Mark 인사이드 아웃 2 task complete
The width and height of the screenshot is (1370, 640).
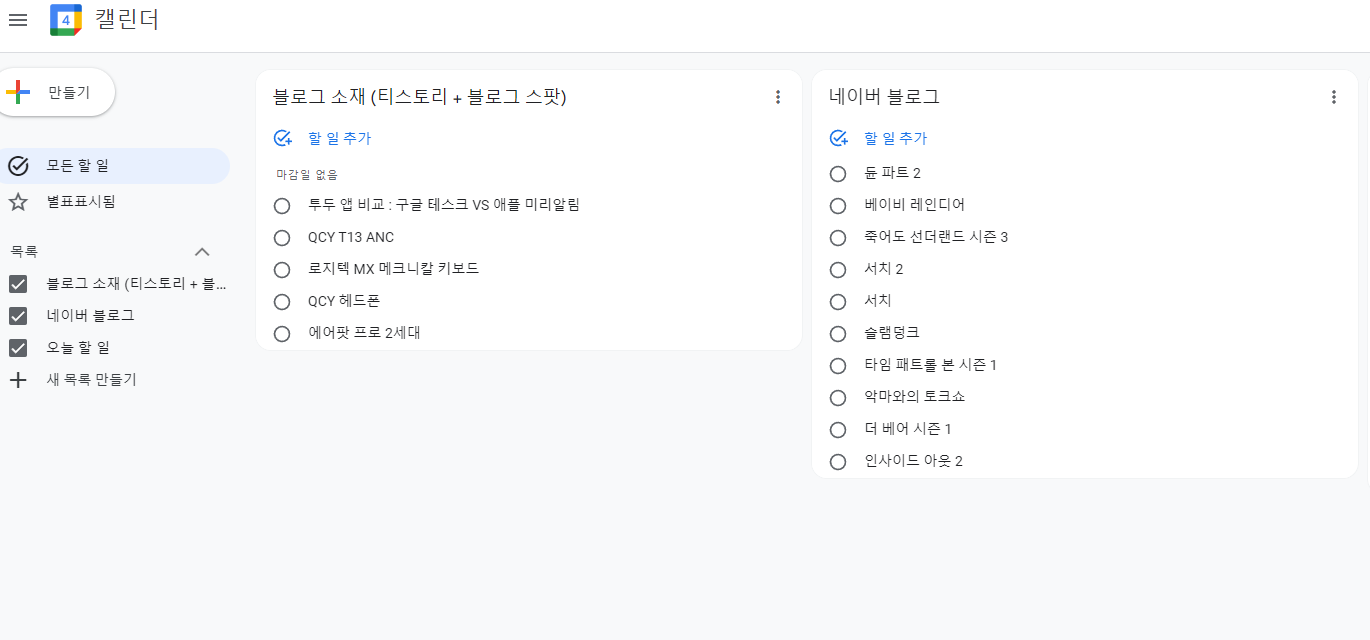838,462
